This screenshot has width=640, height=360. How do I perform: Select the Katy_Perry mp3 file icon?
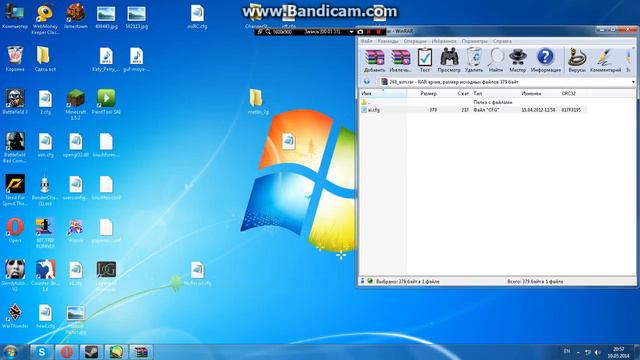tap(106, 59)
